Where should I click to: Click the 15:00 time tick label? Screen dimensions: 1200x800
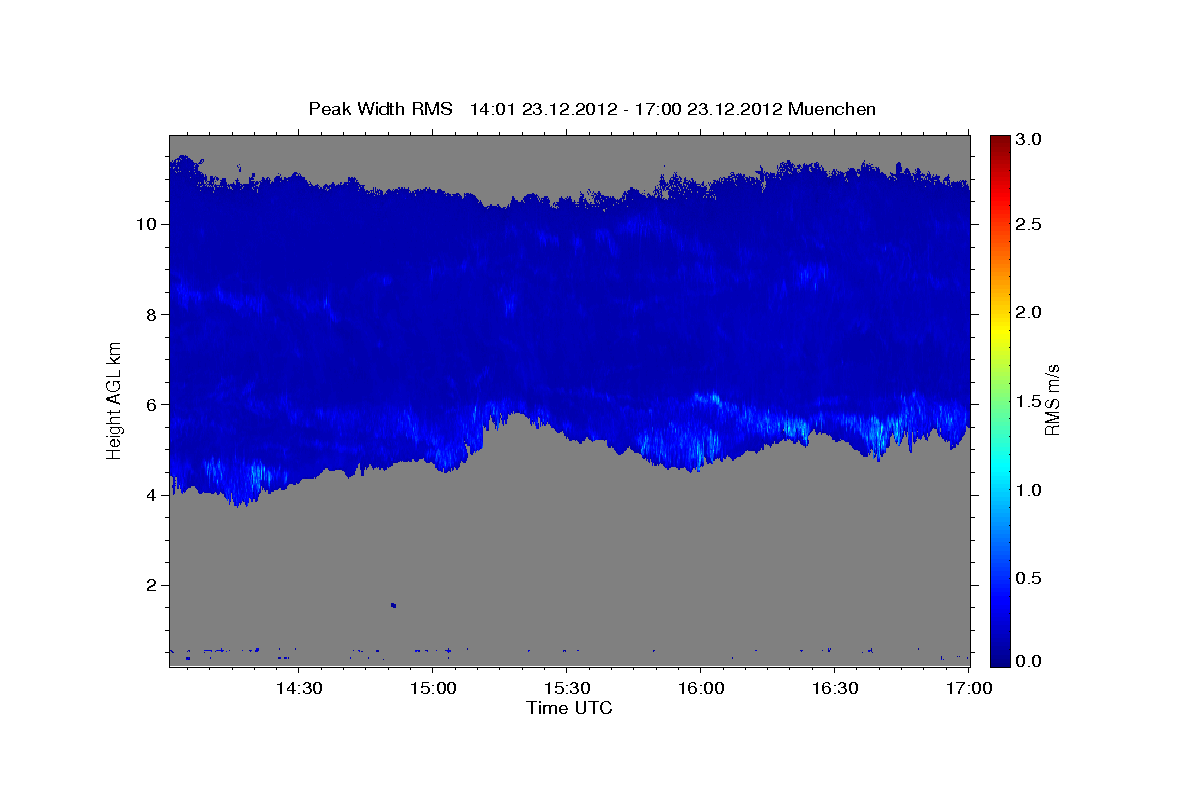[433, 689]
